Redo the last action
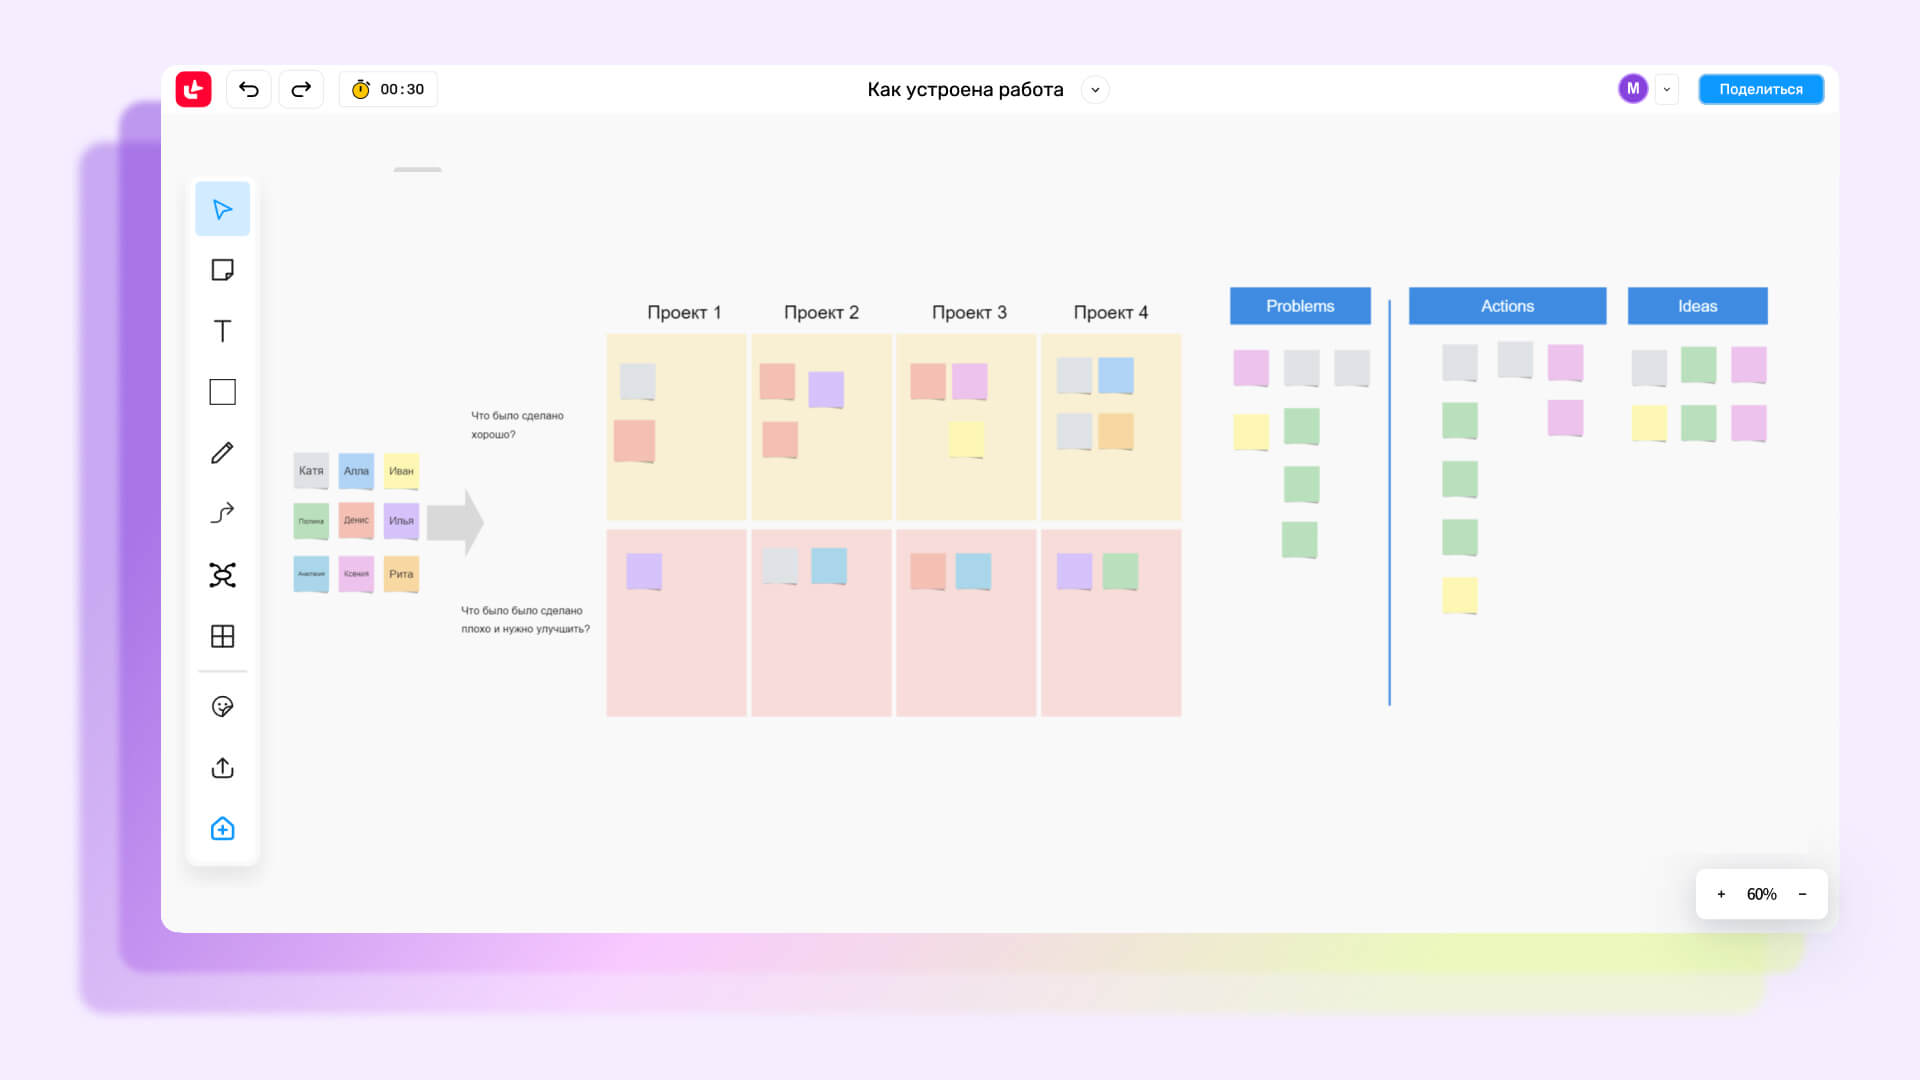Image resolution: width=1920 pixels, height=1080 pixels. [301, 89]
